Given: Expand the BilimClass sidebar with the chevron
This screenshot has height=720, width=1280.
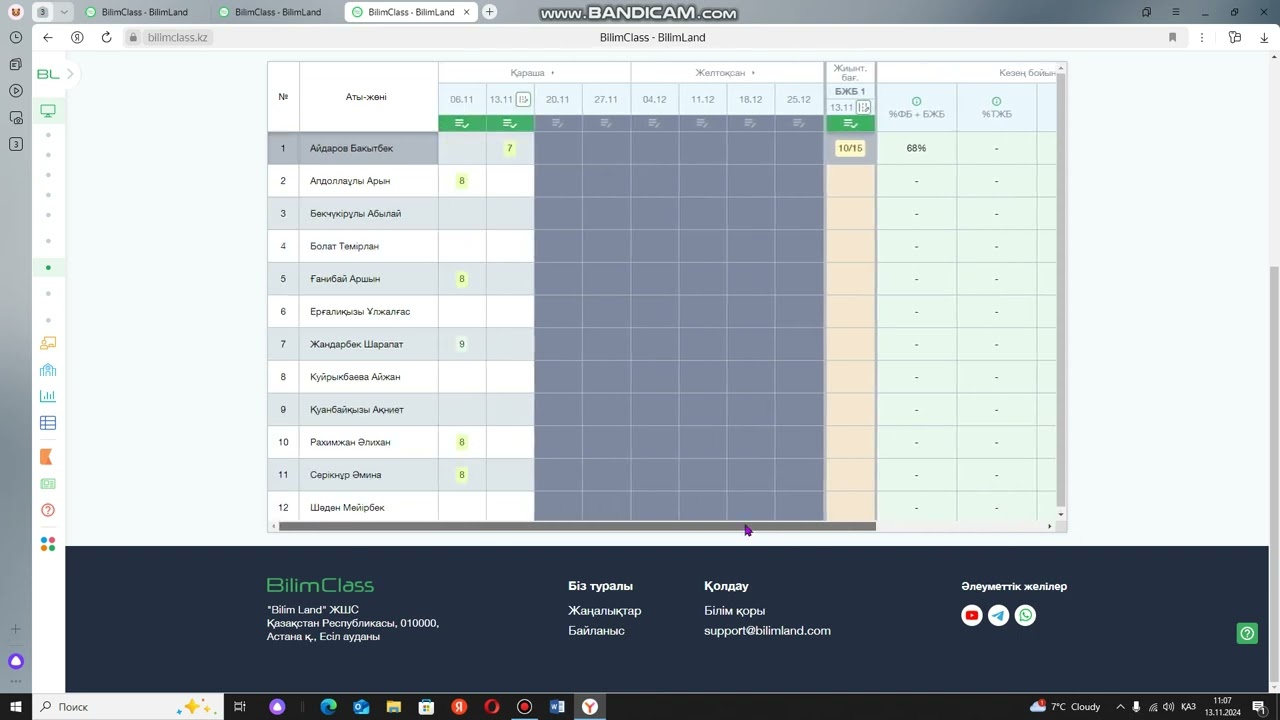Looking at the screenshot, I should [70, 74].
